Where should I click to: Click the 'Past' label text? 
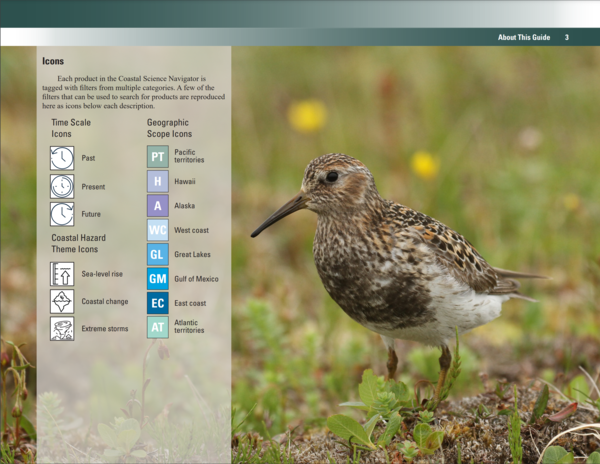pyautogui.click(x=88, y=158)
